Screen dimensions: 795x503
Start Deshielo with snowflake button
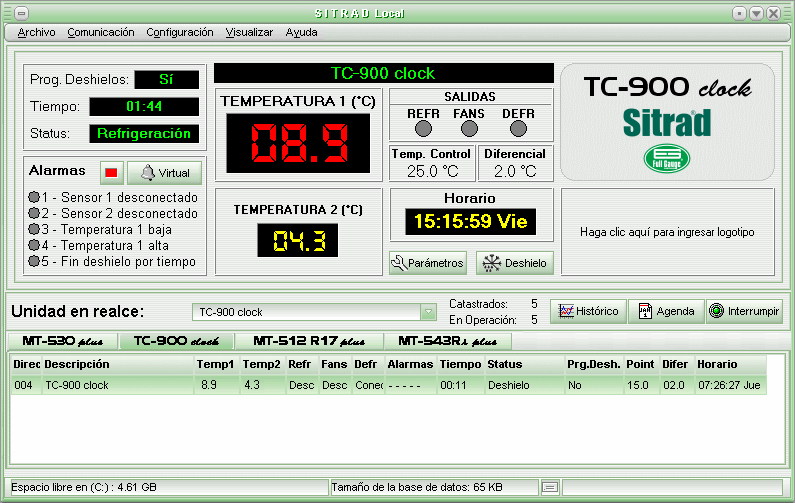pos(515,263)
